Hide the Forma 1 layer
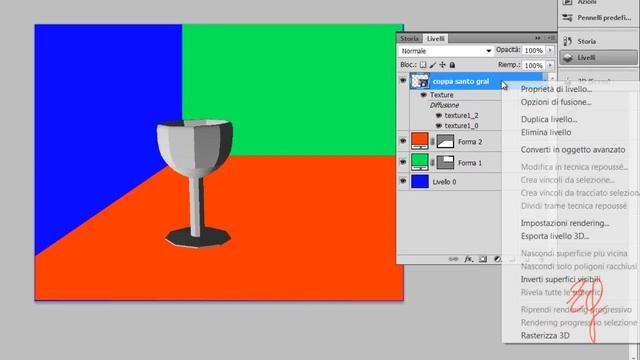The width and height of the screenshot is (640, 360). (403, 162)
